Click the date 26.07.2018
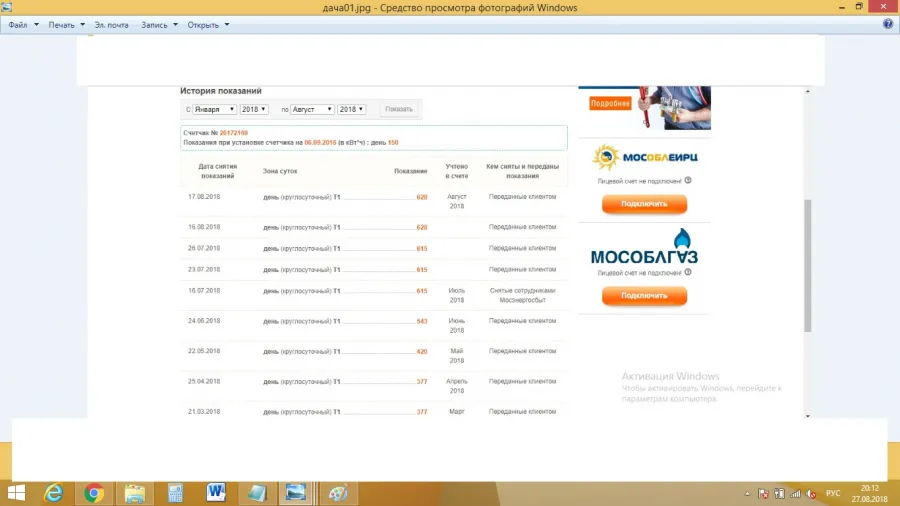This screenshot has width=900, height=506. click(x=204, y=248)
